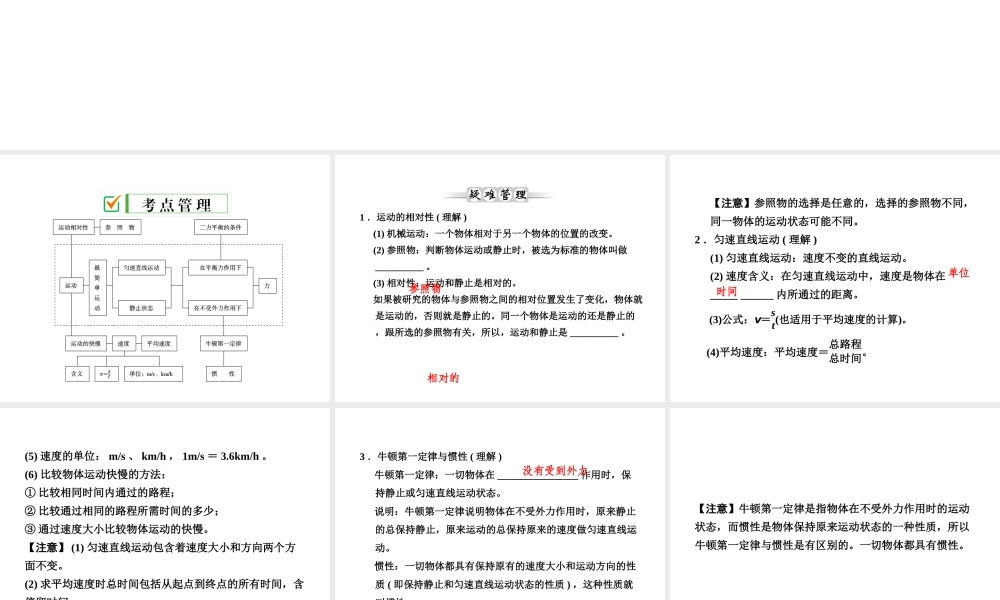Click the line (6) 比较物体运动快慢的方法

tap(95, 474)
